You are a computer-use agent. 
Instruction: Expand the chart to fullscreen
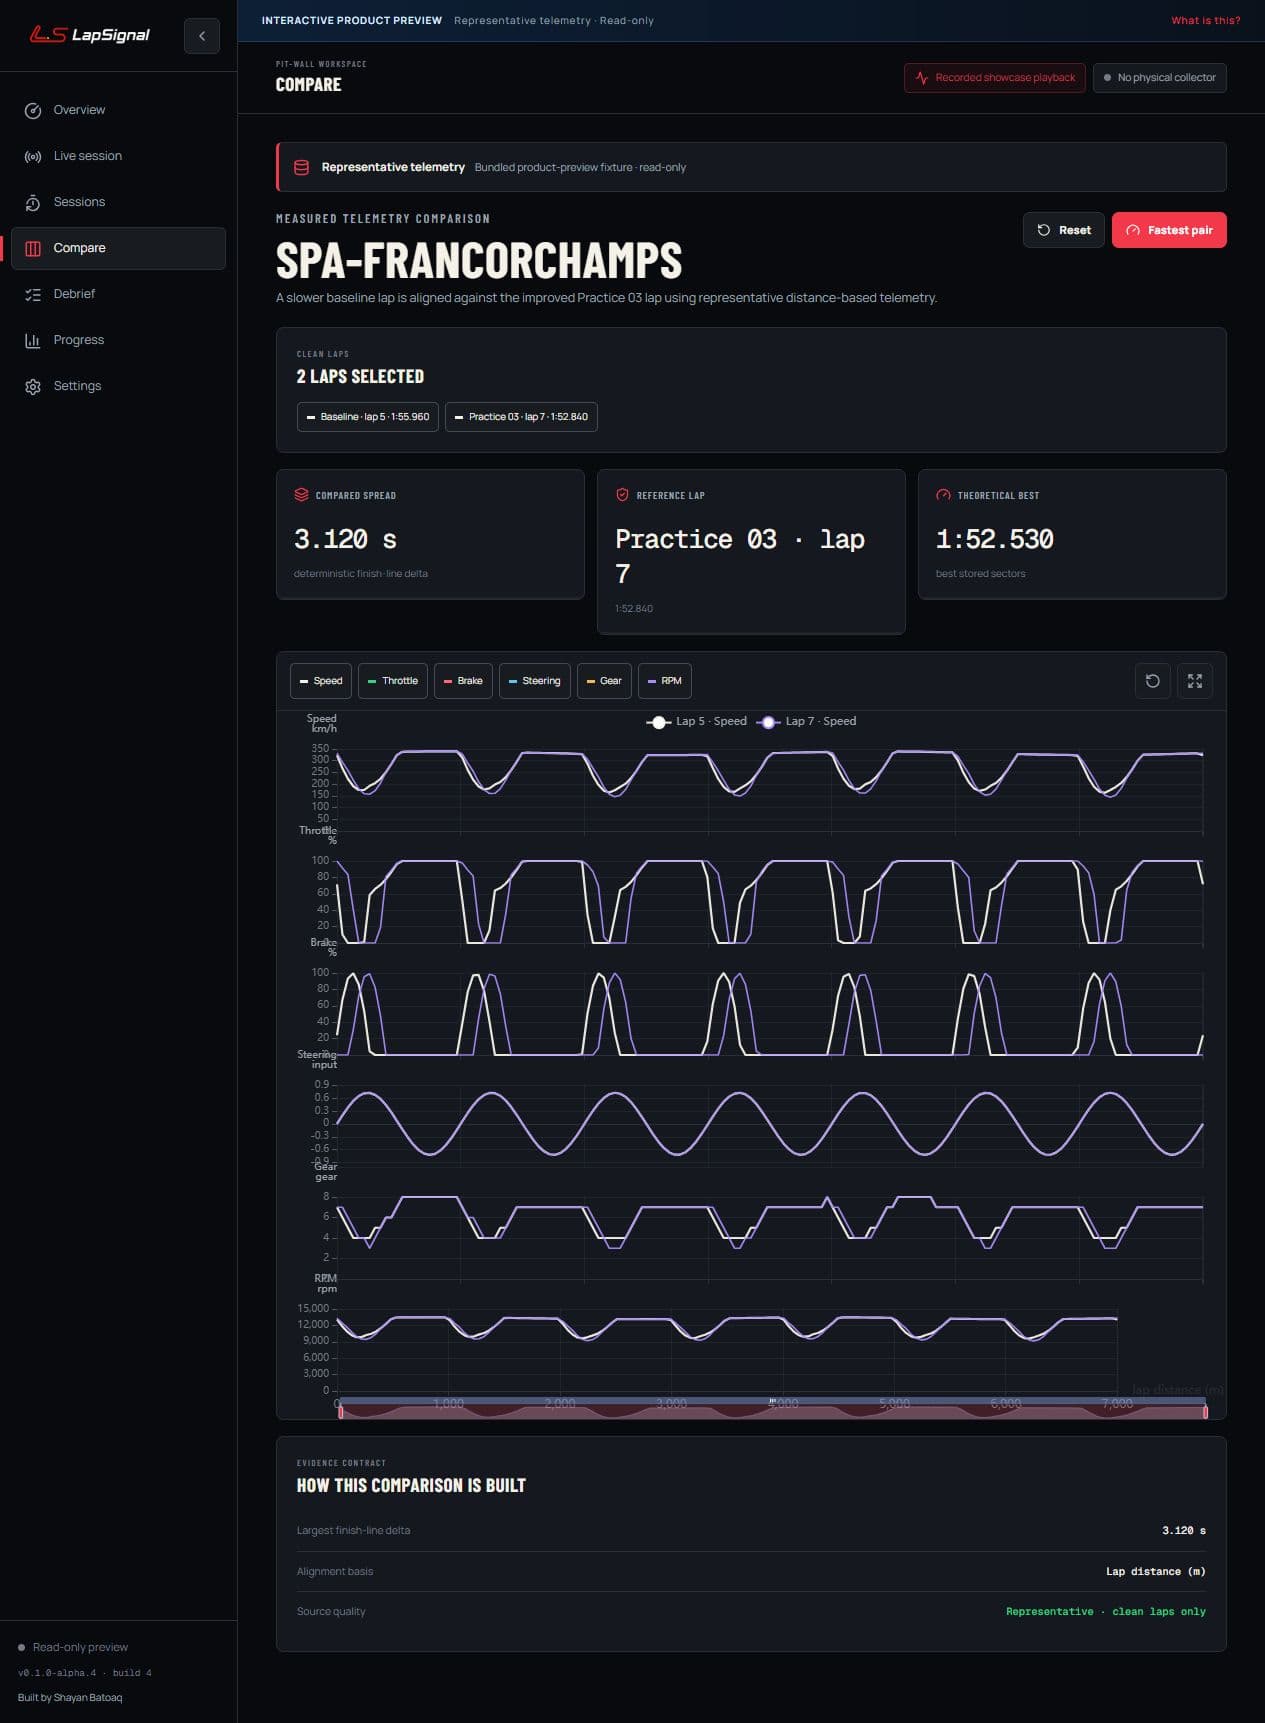pyautogui.click(x=1195, y=681)
